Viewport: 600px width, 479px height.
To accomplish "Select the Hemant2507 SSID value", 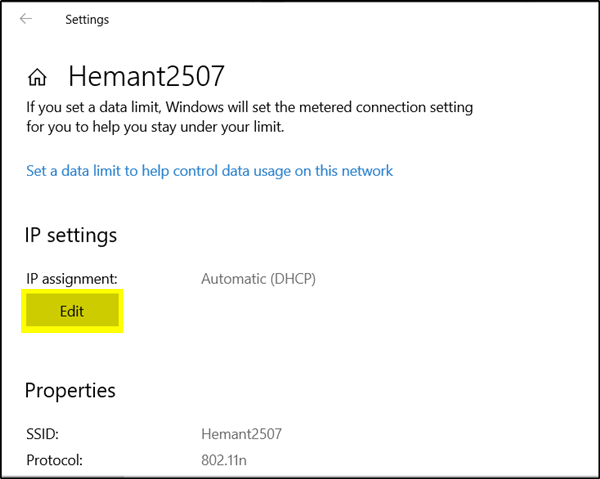I will coord(241,434).
